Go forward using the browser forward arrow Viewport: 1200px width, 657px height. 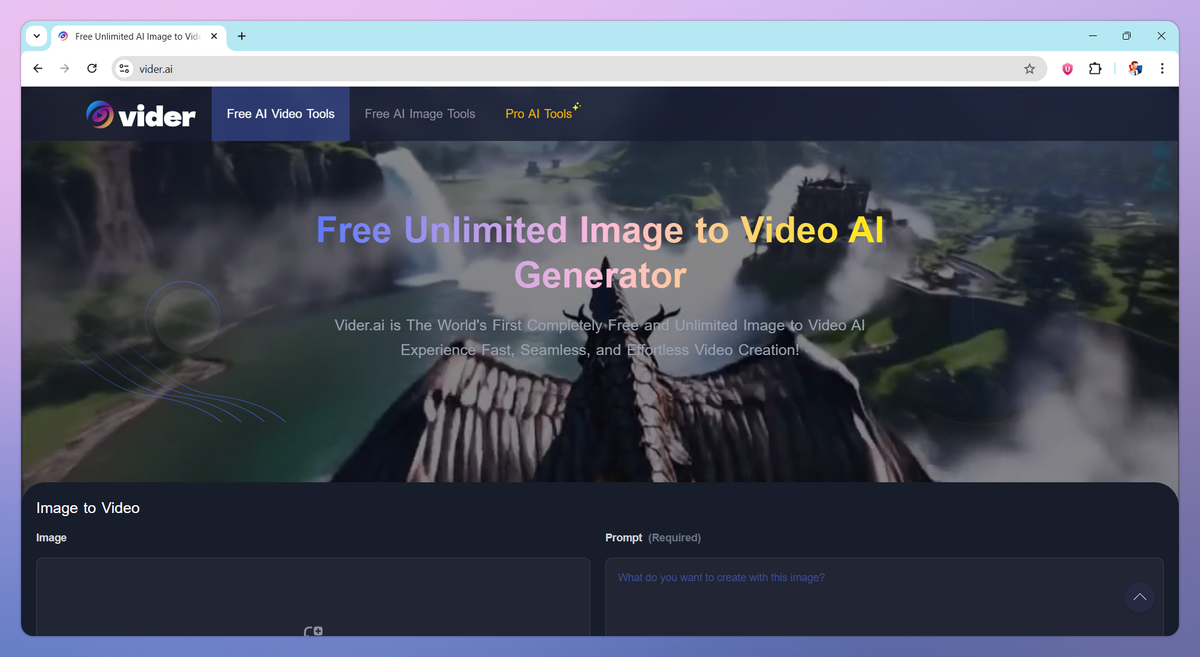point(65,69)
